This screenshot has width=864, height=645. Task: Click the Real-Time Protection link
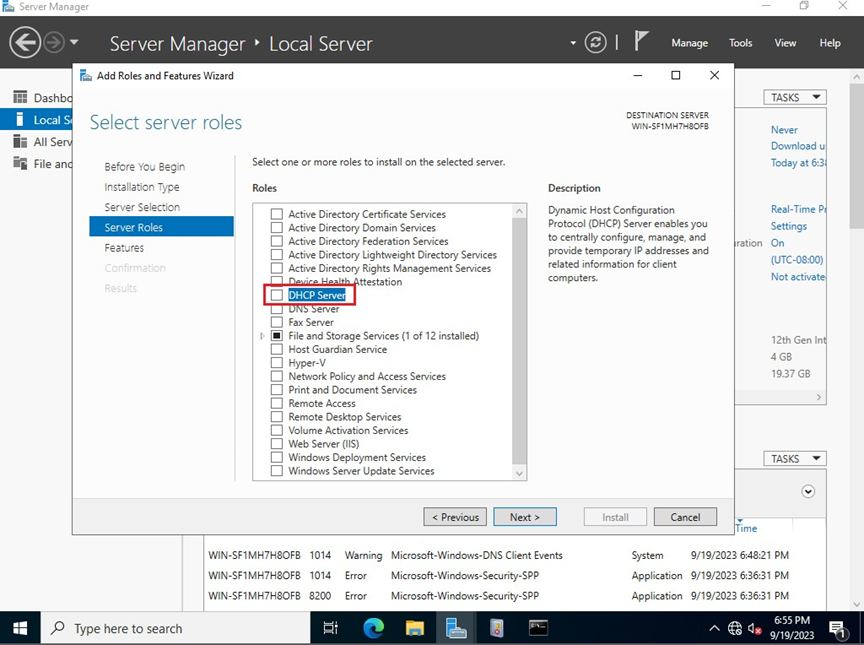click(x=798, y=209)
